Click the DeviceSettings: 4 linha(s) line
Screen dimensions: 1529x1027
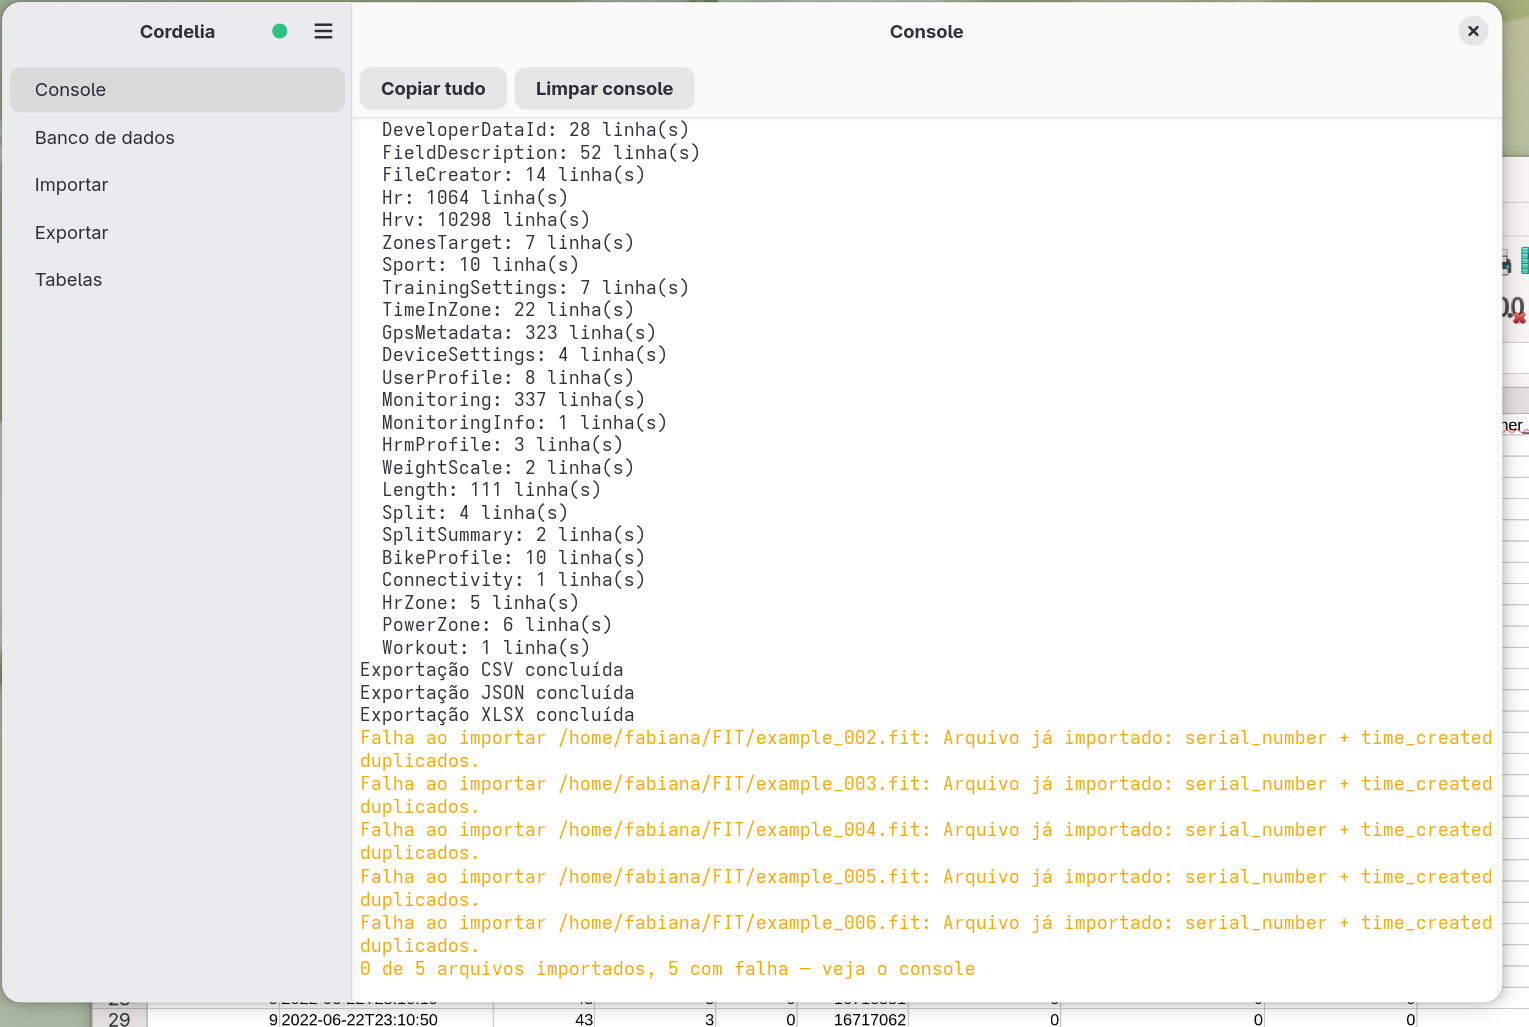(x=524, y=355)
